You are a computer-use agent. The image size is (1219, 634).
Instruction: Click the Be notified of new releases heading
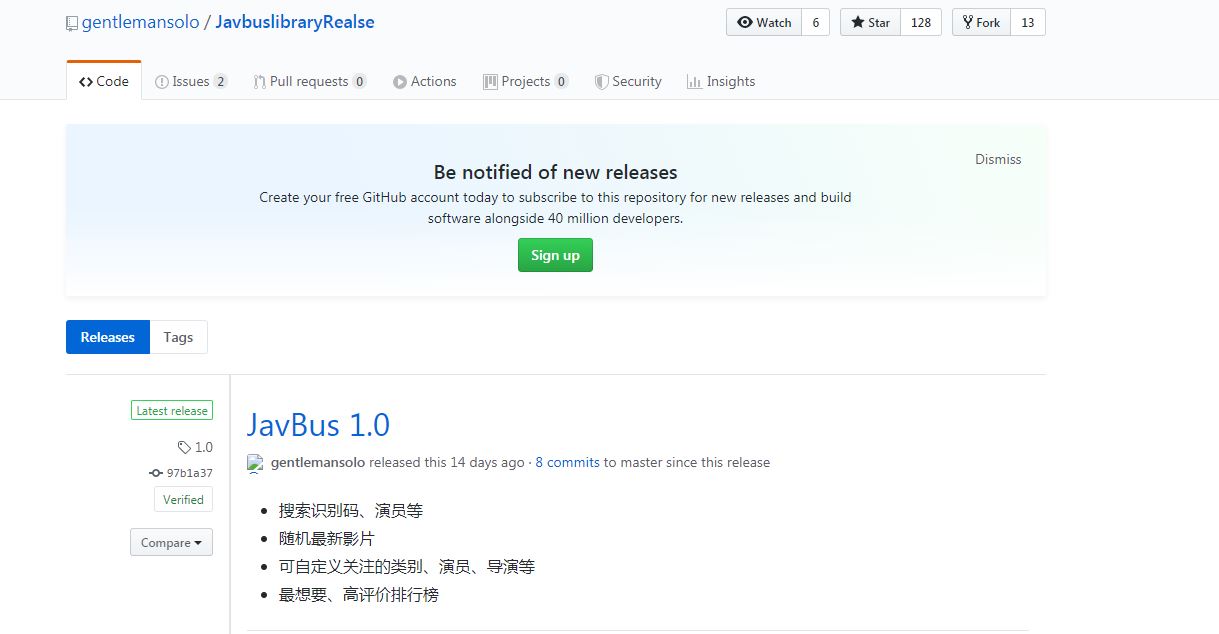[x=555, y=172]
